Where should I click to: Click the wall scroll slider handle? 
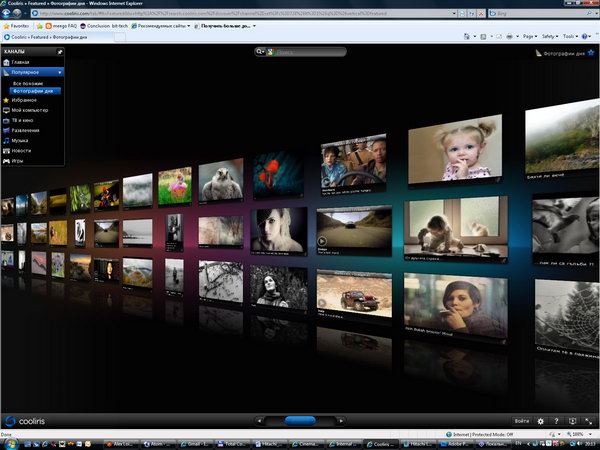click(299, 421)
